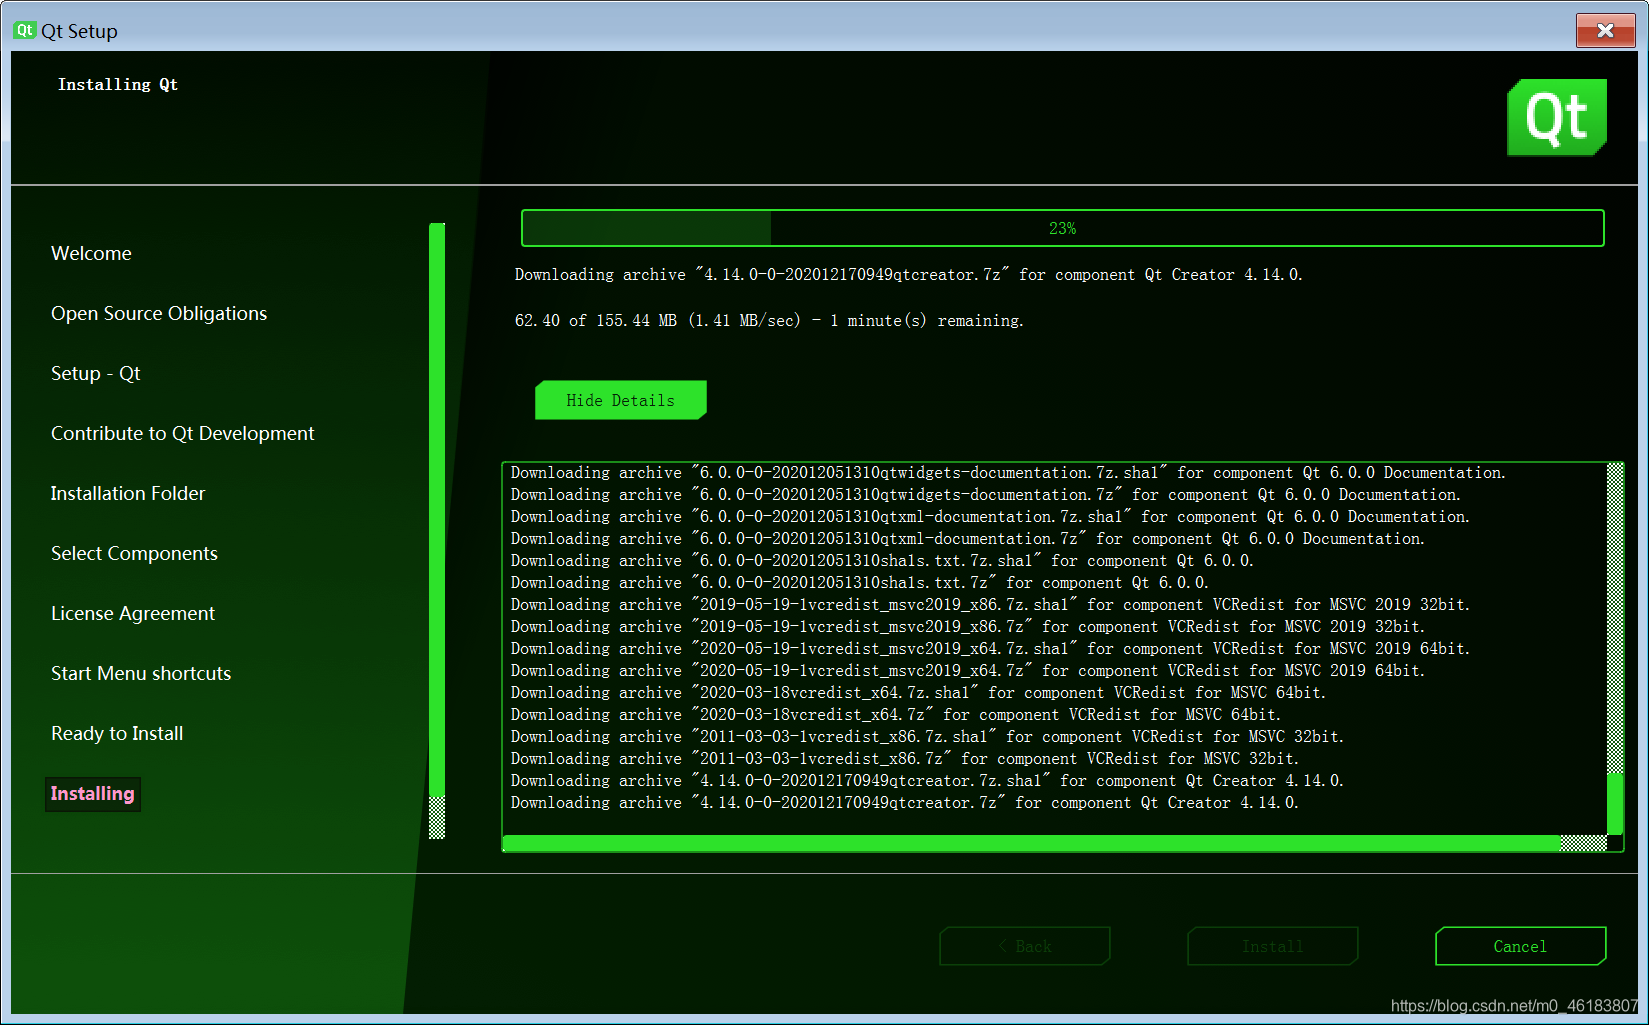Viewport: 1649px width, 1025px height.
Task: Click log line 2019-05-19 vcredist_msvc2019_x86.7z archive
Action: click(967, 626)
